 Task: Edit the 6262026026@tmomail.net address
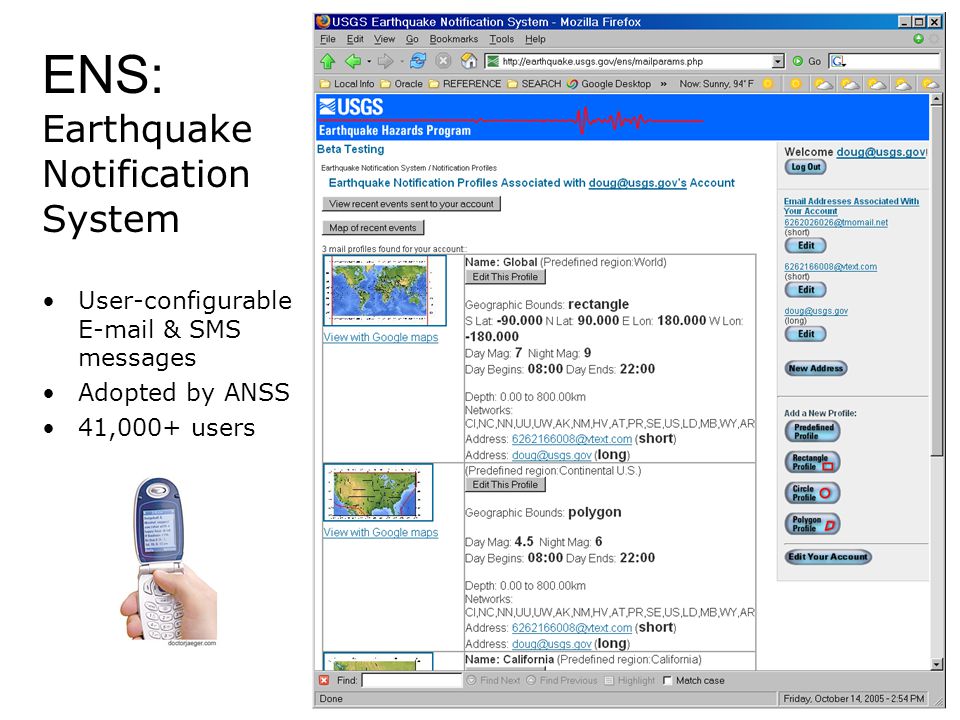[806, 246]
